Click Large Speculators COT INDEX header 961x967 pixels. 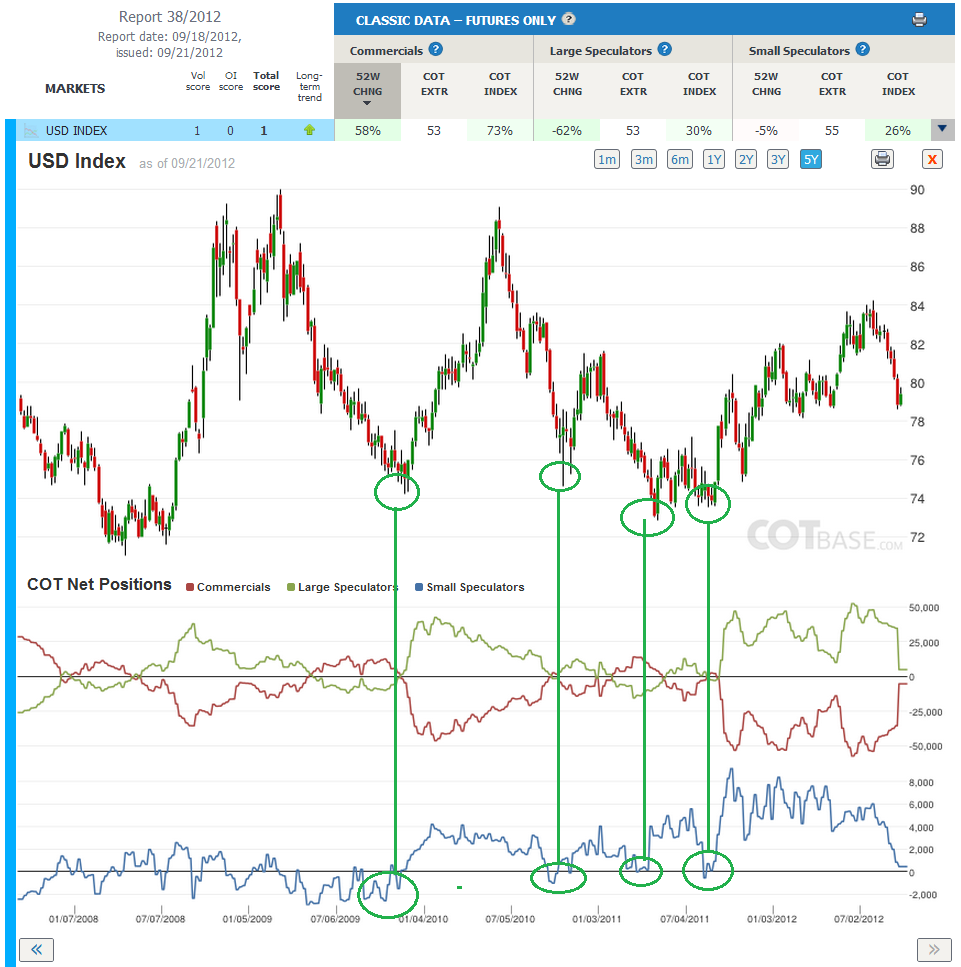point(699,84)
